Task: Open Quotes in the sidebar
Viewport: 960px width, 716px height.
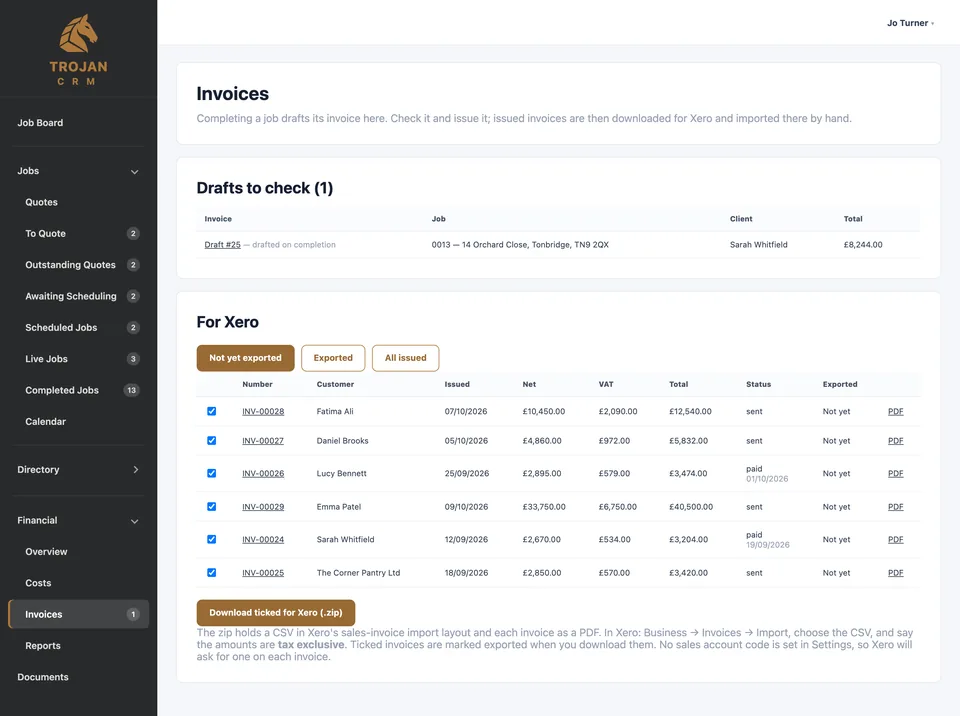Action: tap(41, 202)
